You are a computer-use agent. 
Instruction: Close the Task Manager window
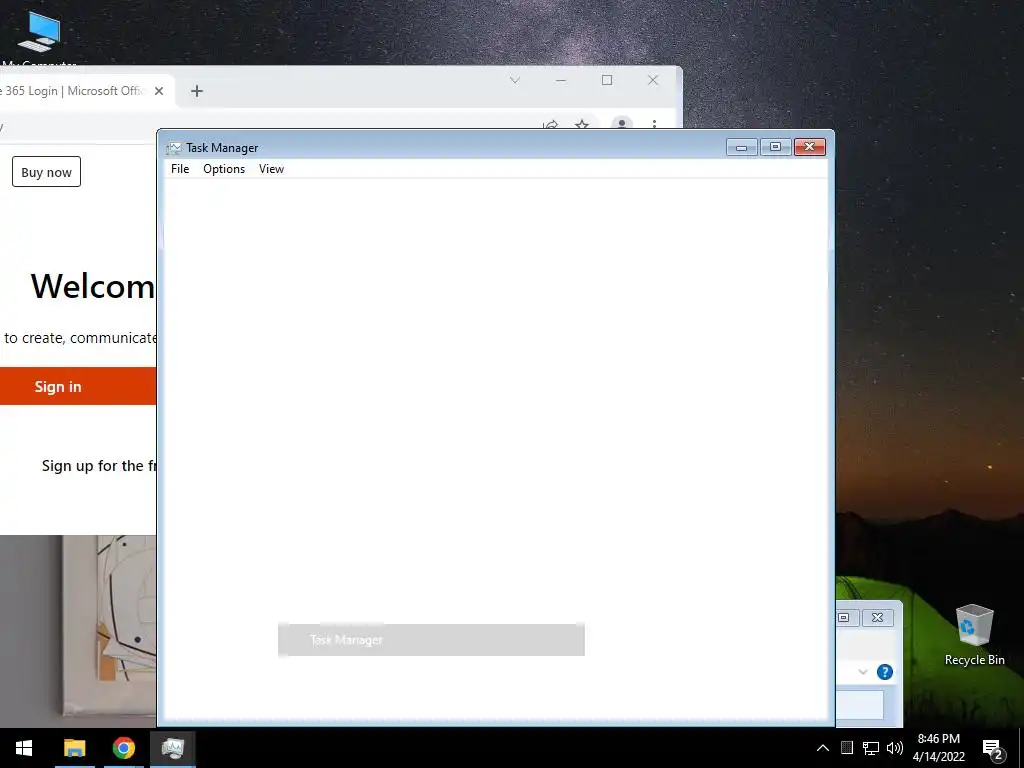coord(810,147)
